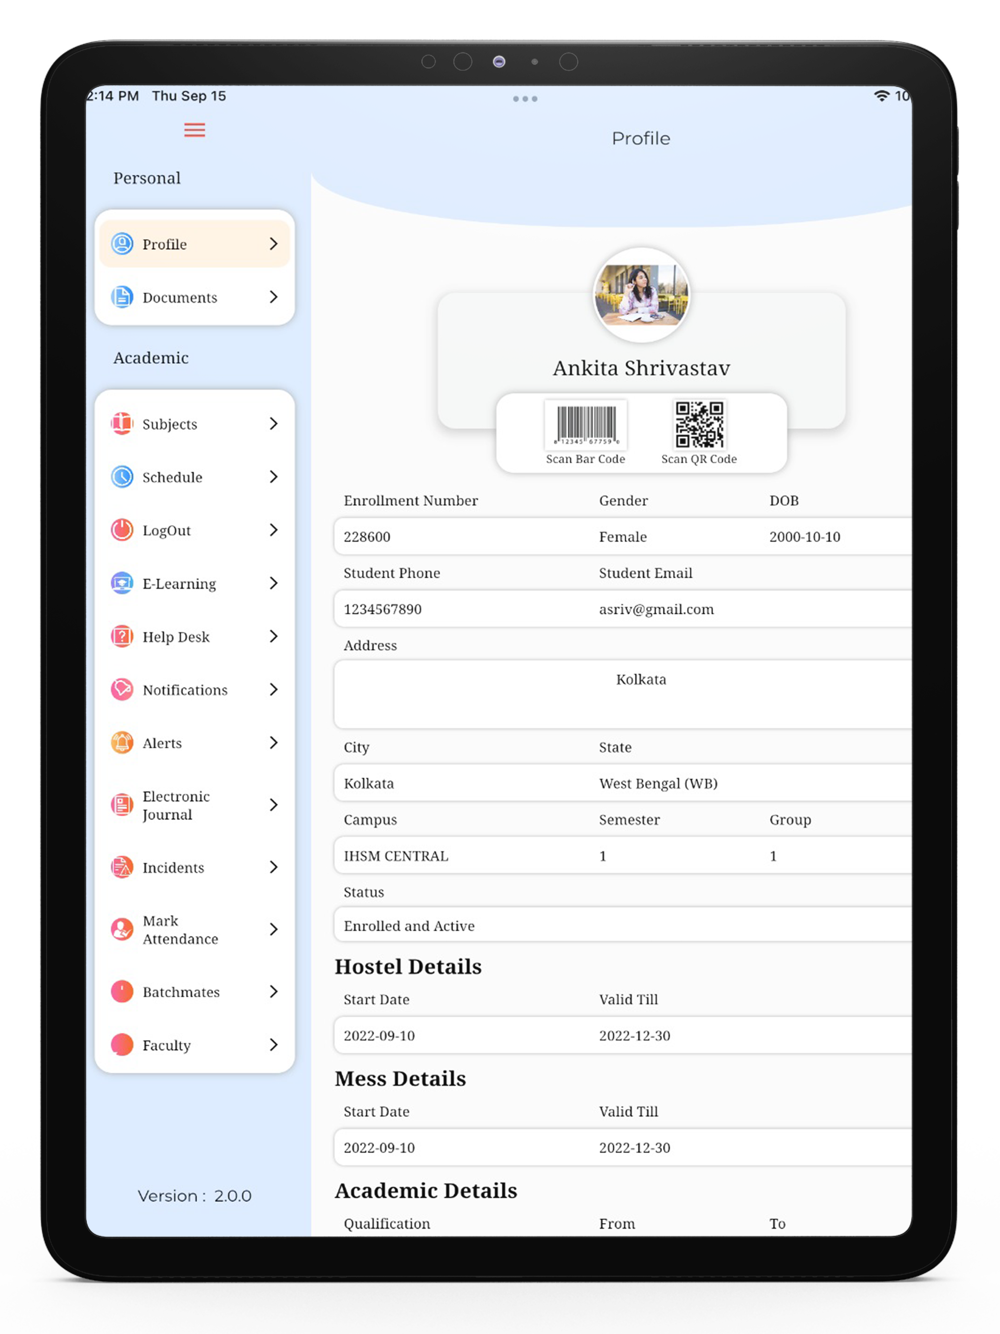Image resolution: width=1000 pixels, height=1334 pixels.
Task: Expand the Batchmates row chevron
Action: point(273,991)
